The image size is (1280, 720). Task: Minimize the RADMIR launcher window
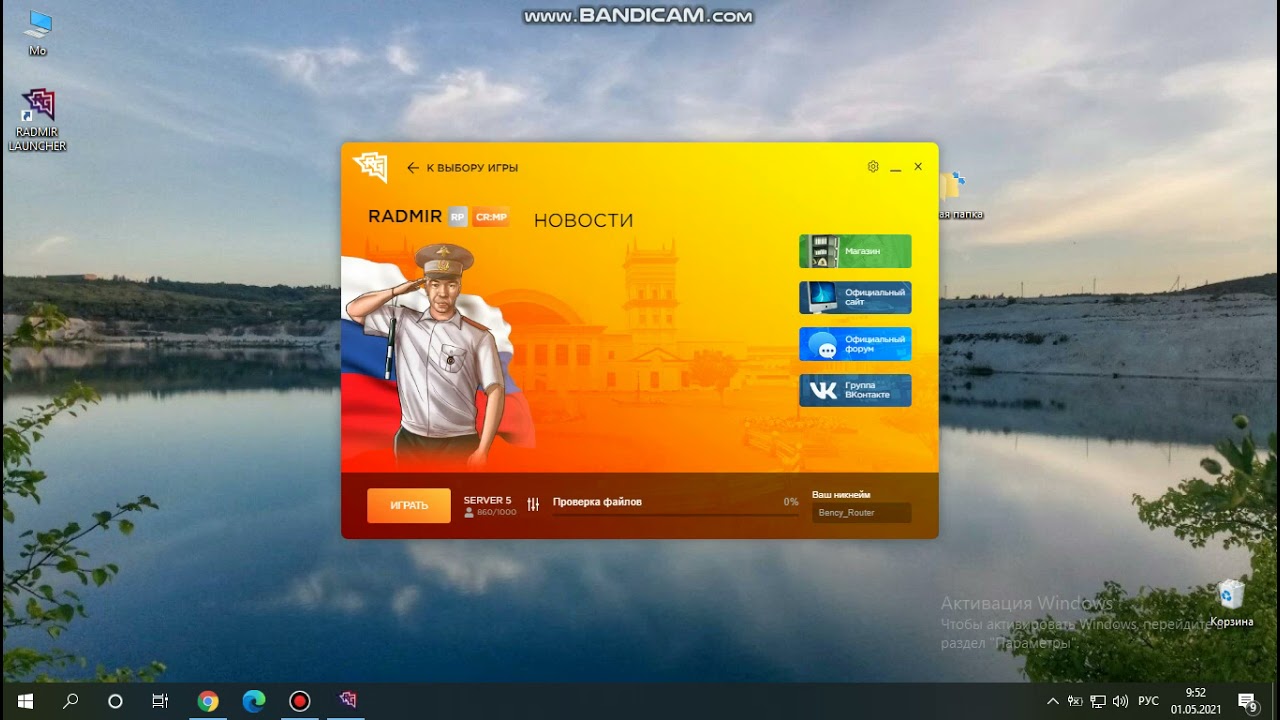(x=896, y=168)
